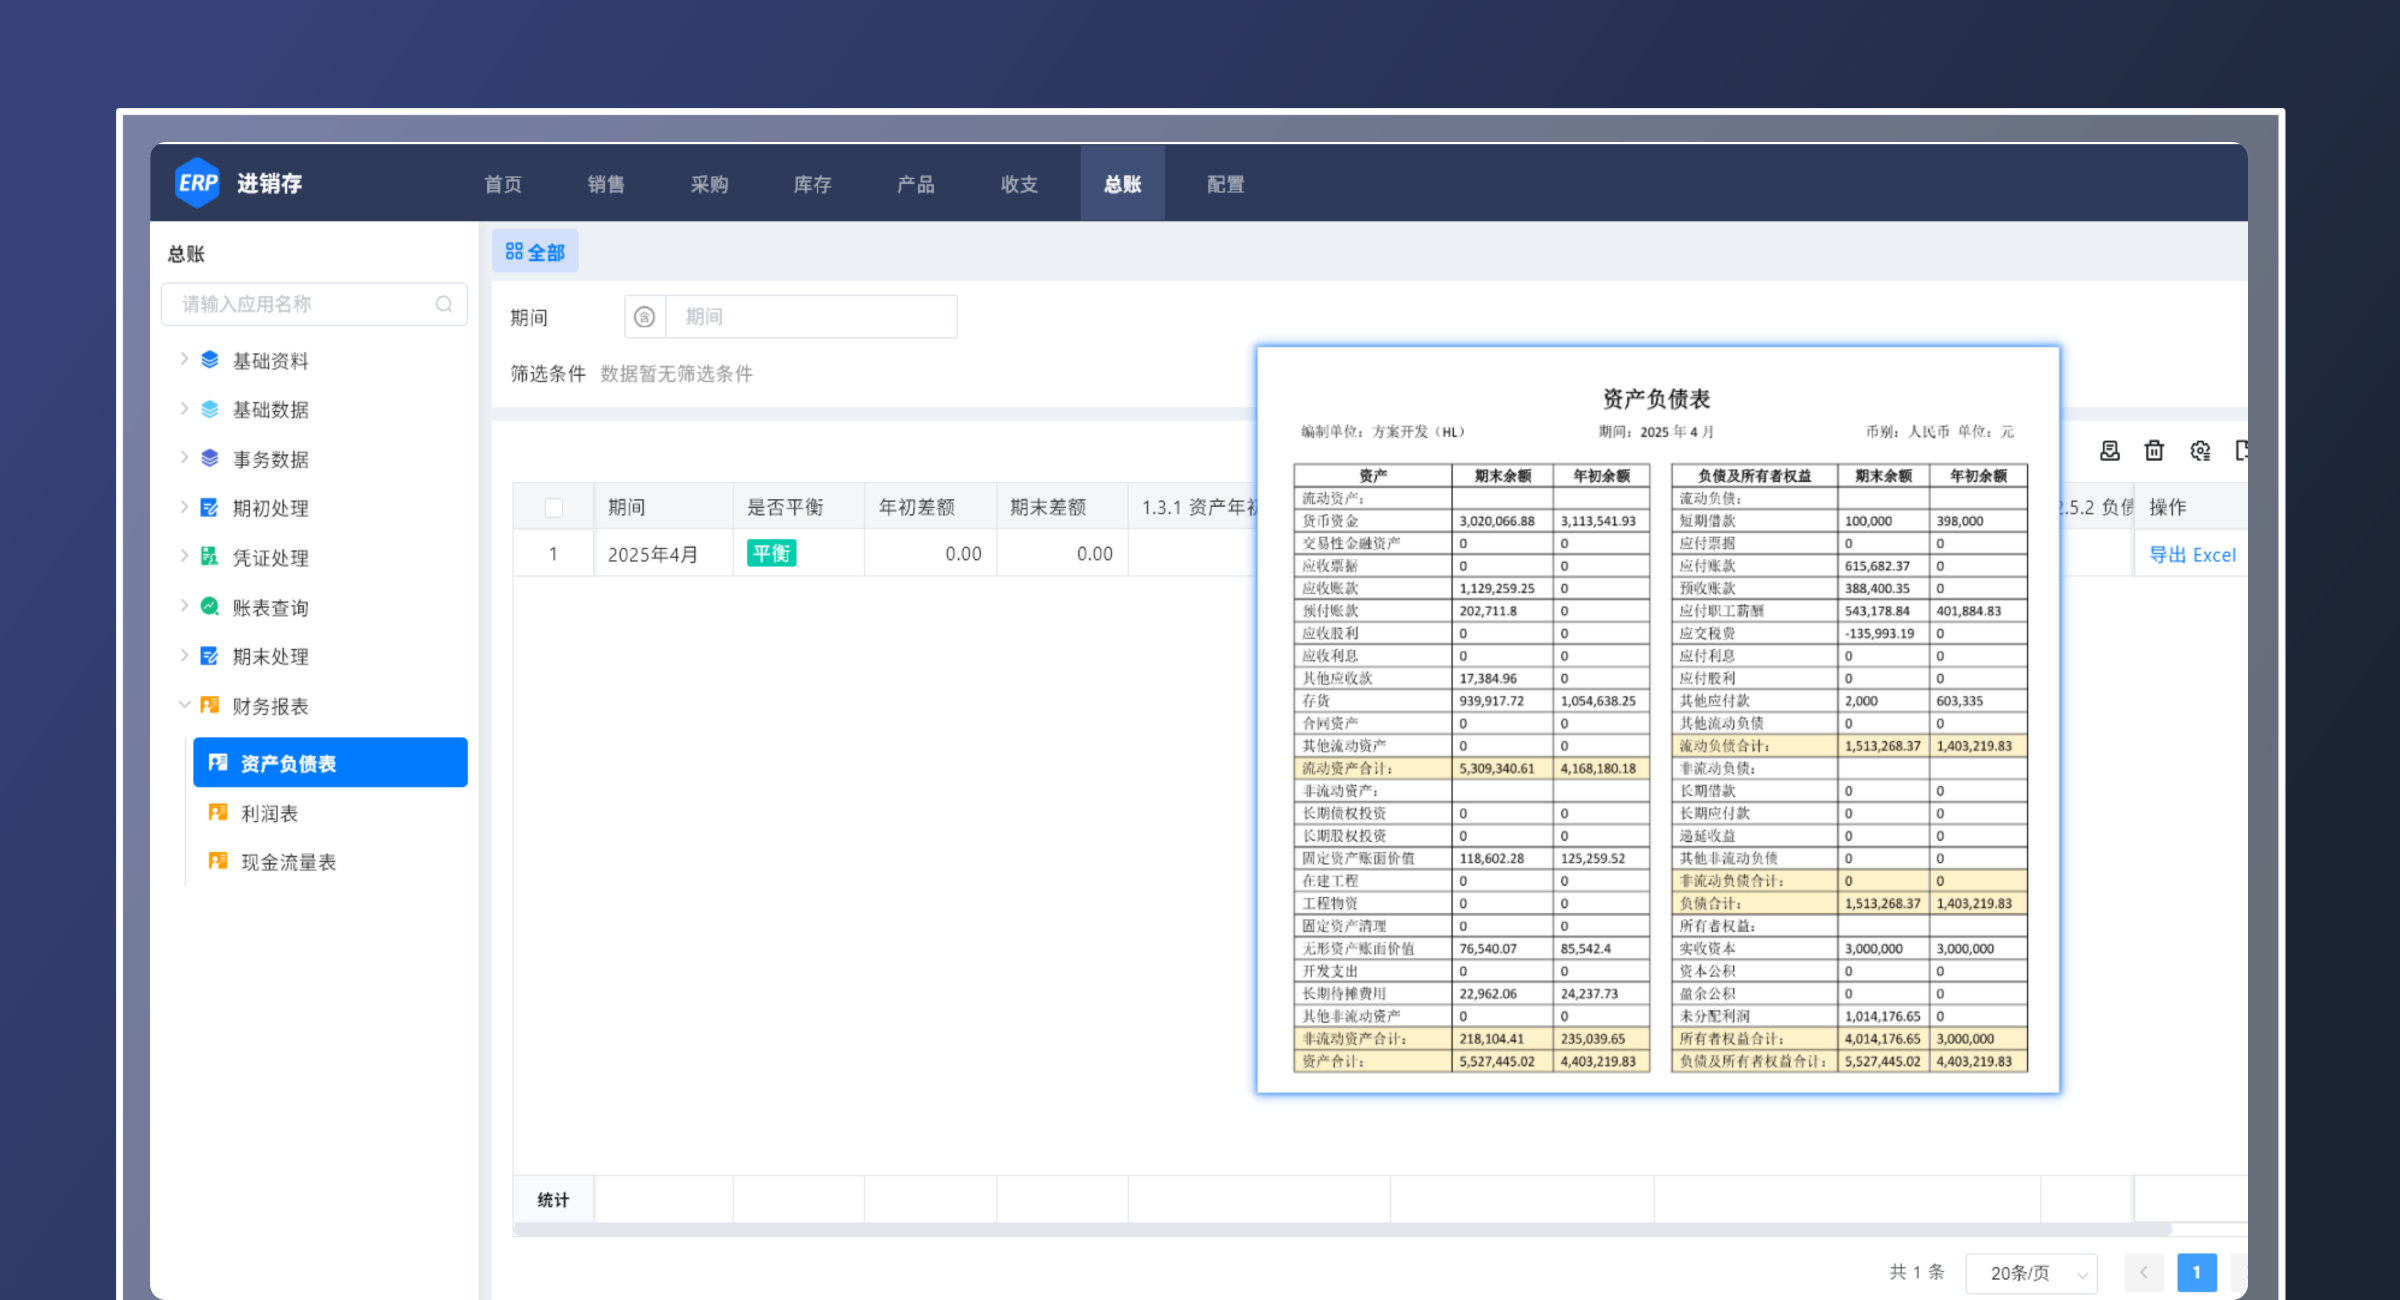Switch to the 总账 tab in the top menu

click(x=1121, y=183)
